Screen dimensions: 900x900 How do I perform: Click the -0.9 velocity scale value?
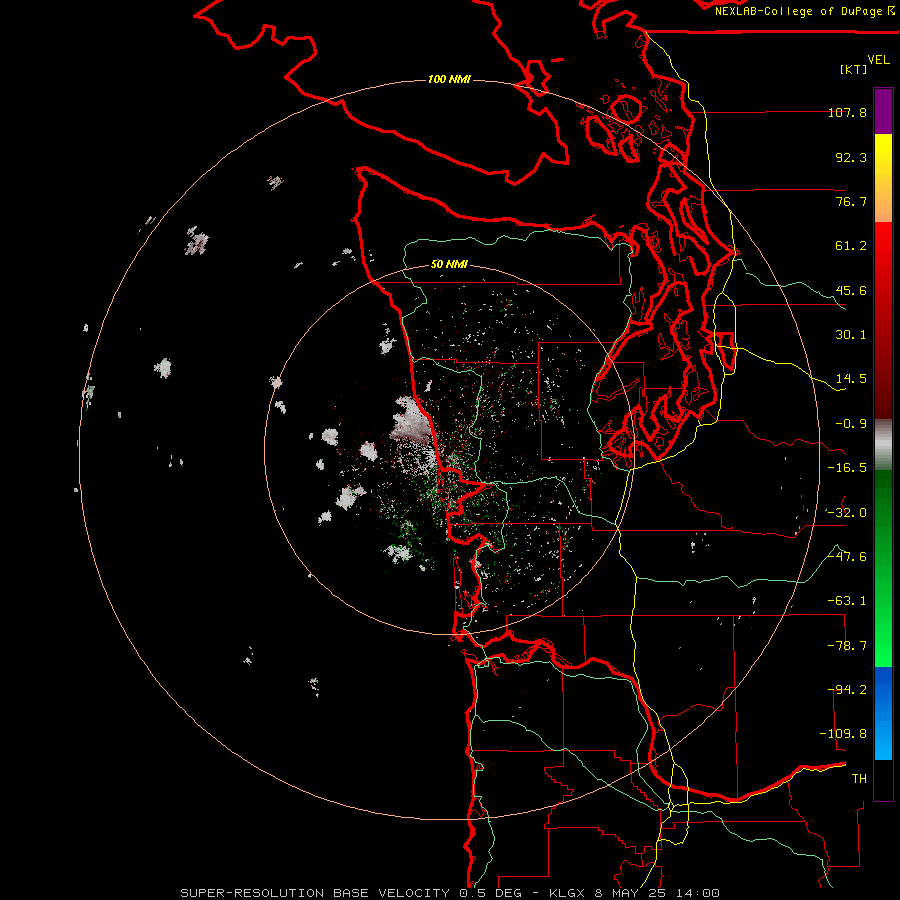pyautogui.click(x=851, y=424)
